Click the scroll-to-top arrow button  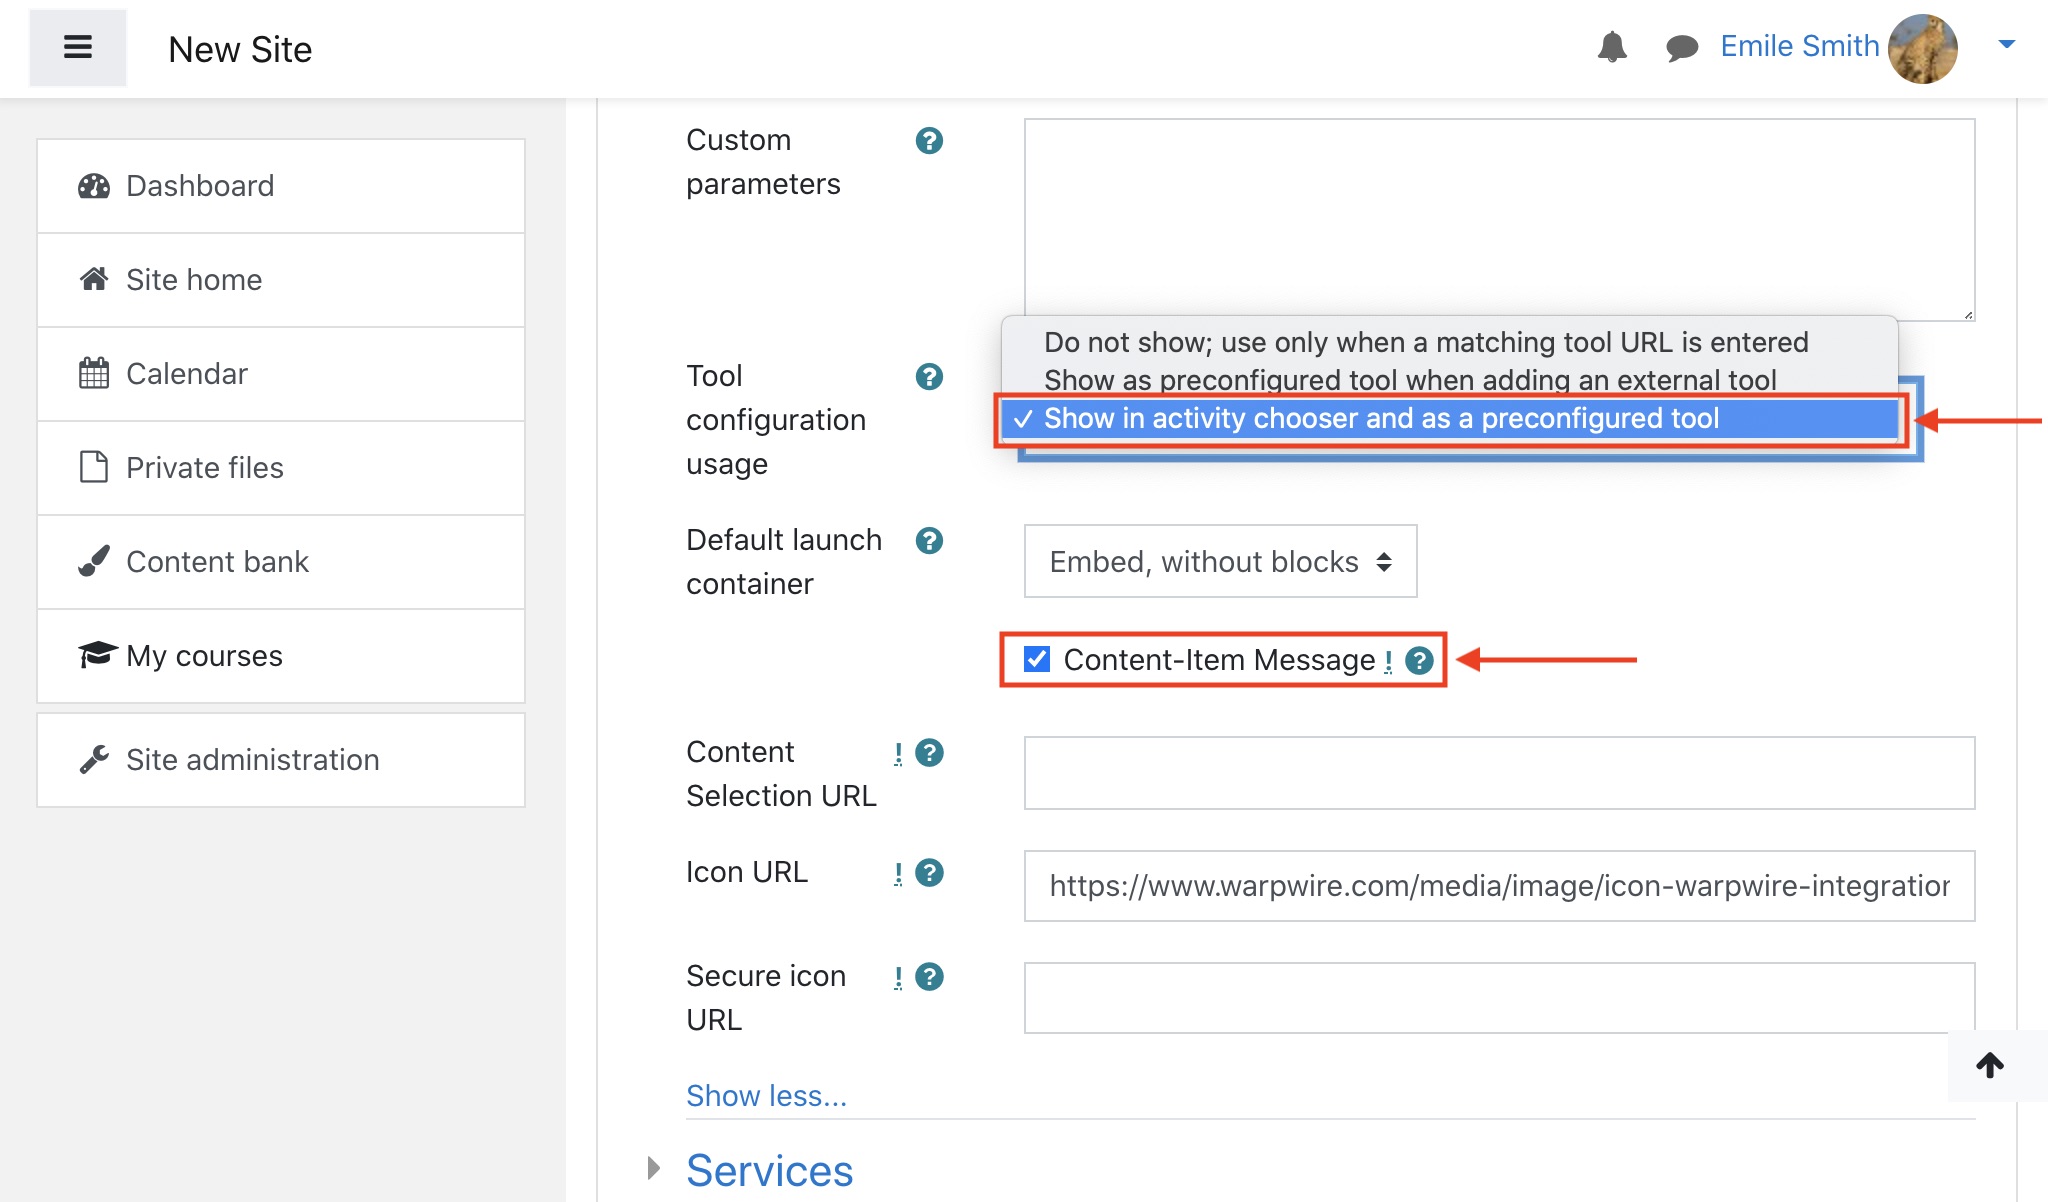[1990, 1065]
